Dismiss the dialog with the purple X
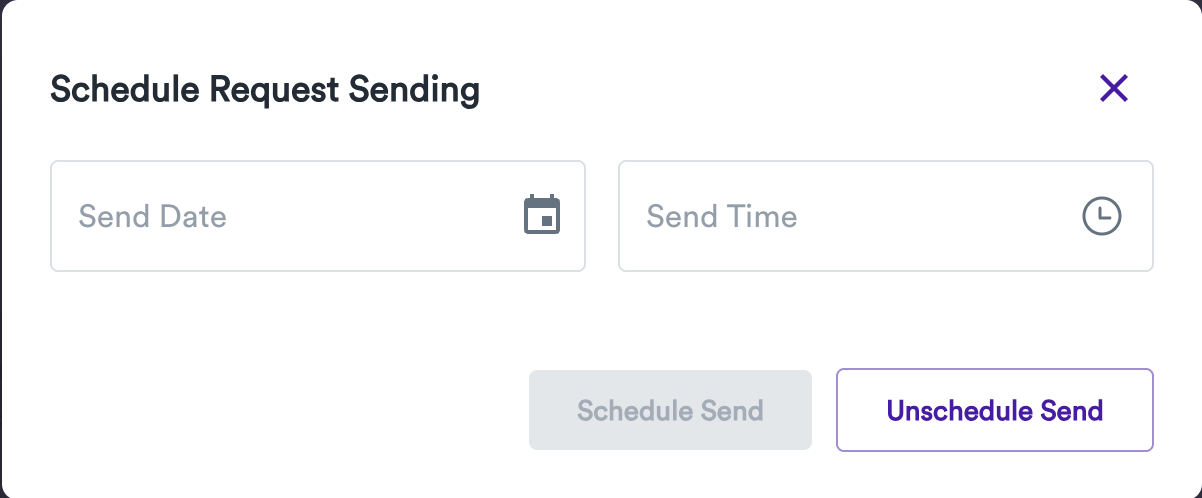1202x498 pixels. coord(1113,89)
